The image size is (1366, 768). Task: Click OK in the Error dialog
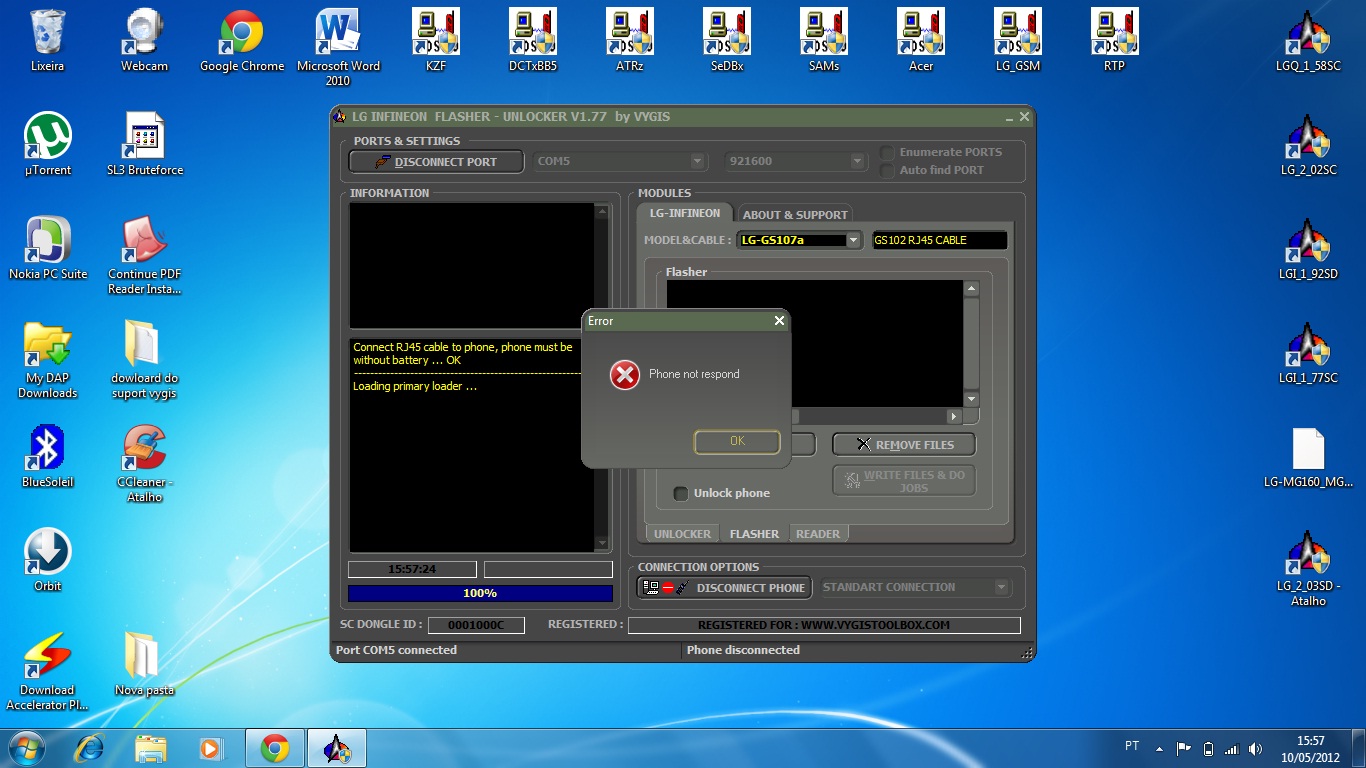coord(737,441)
